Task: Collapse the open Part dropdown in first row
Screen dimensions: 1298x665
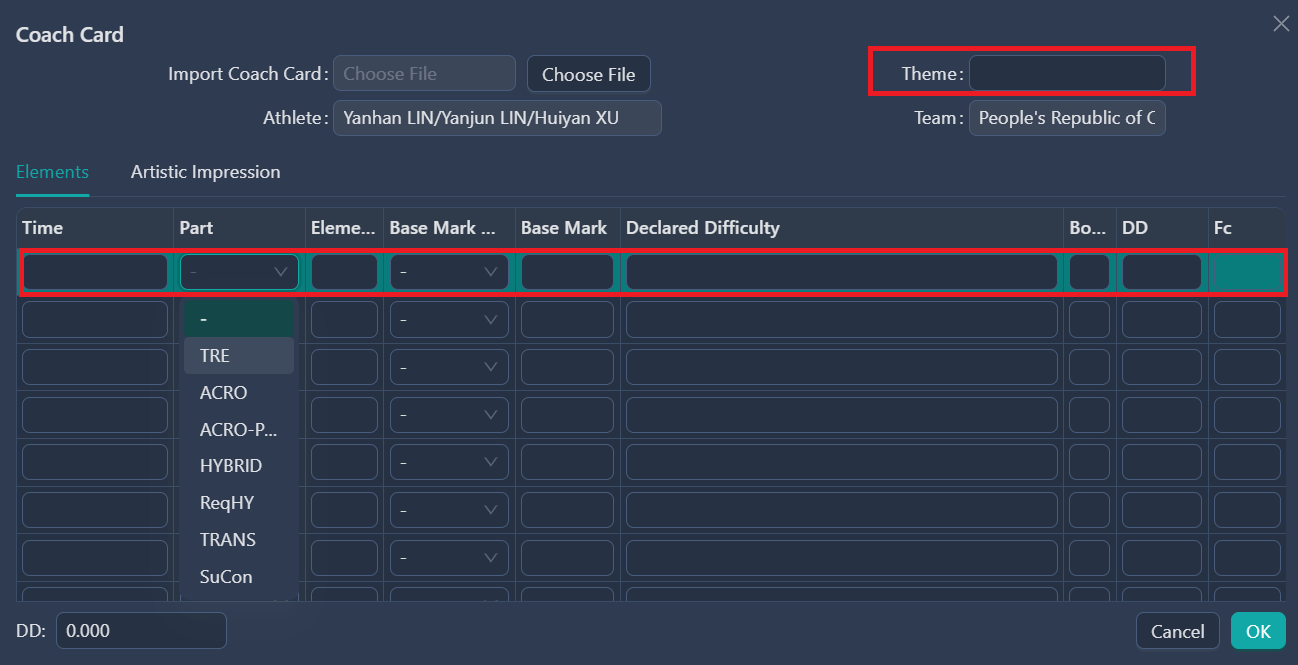Action: [x=239, y=272]
